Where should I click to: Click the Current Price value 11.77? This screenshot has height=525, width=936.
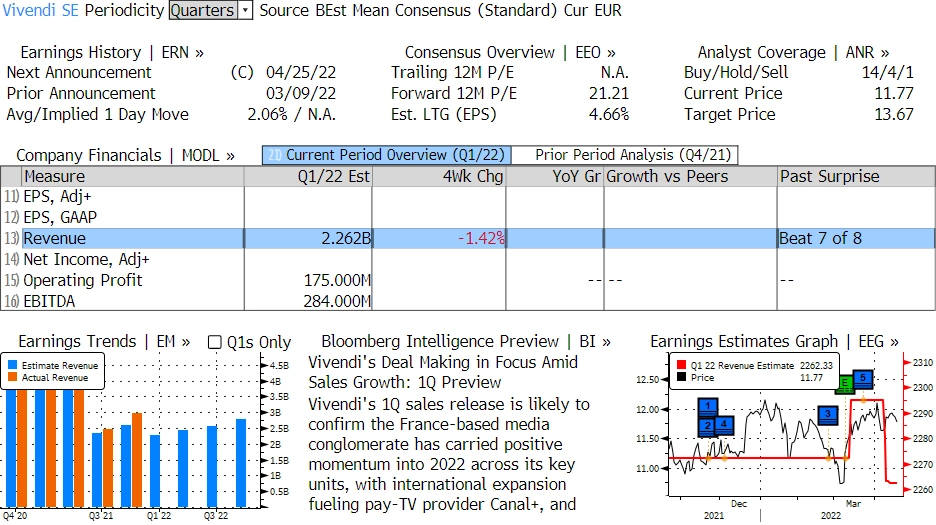894,94
